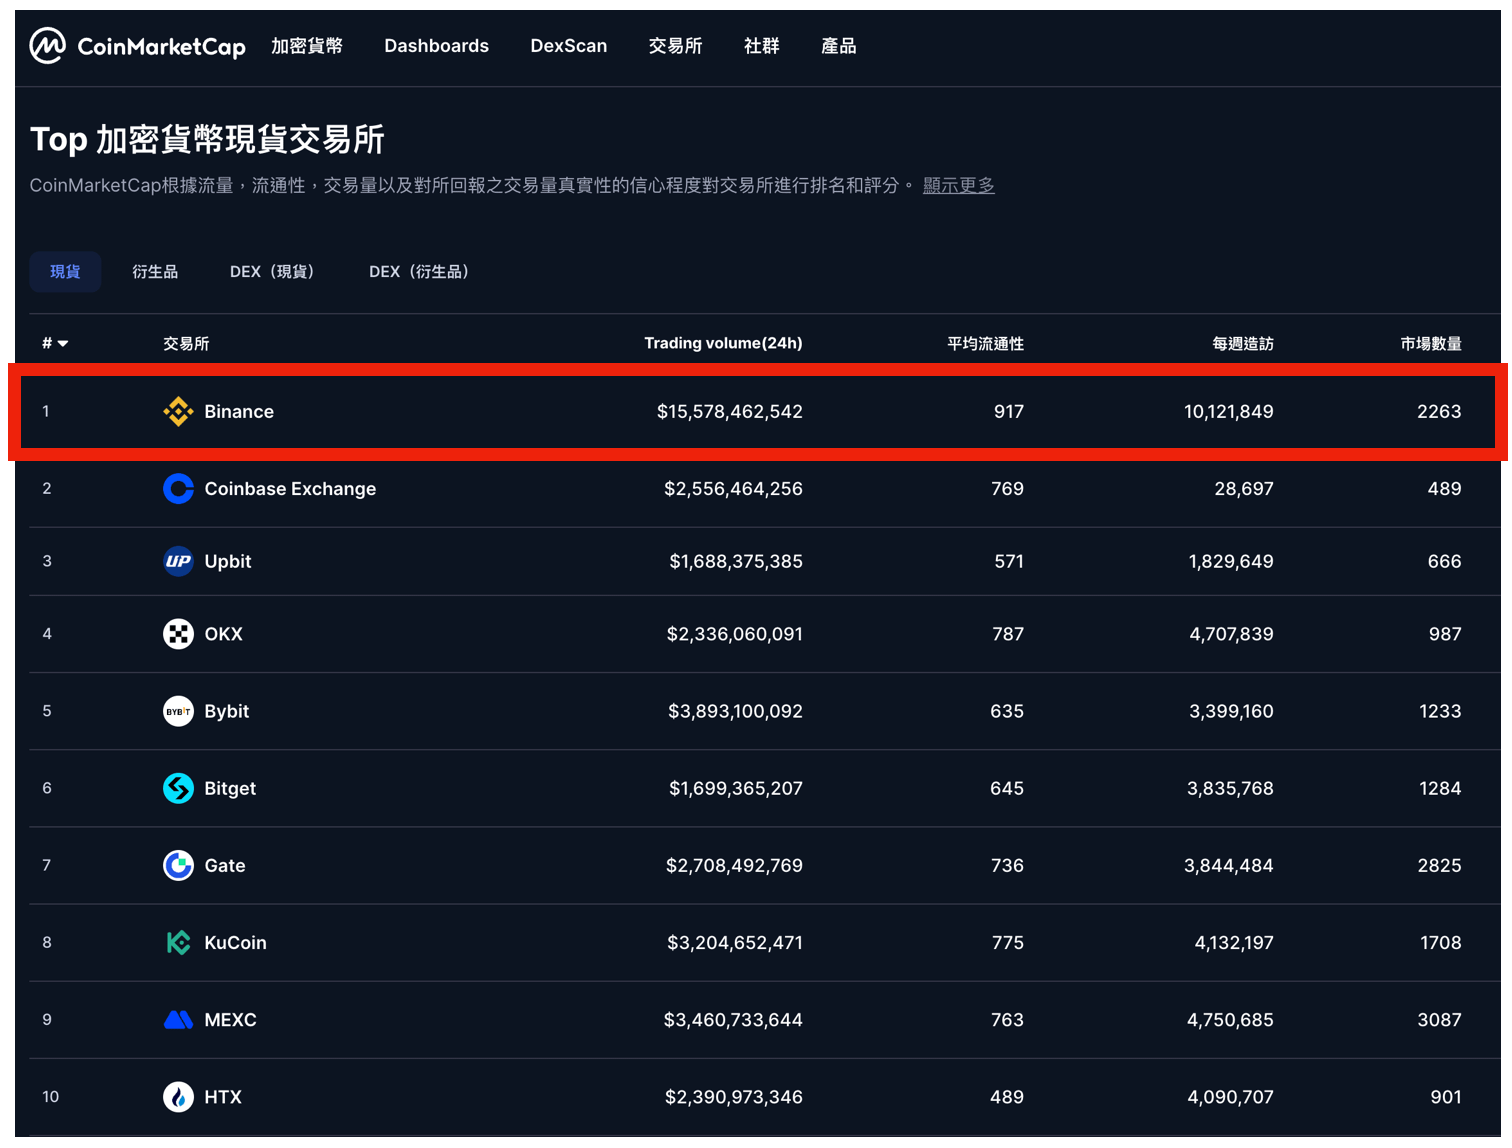Screen dimensions: 1512x1148
Task: Click Bitget volume $1,699,365,207
Action: tap(736, 788)
